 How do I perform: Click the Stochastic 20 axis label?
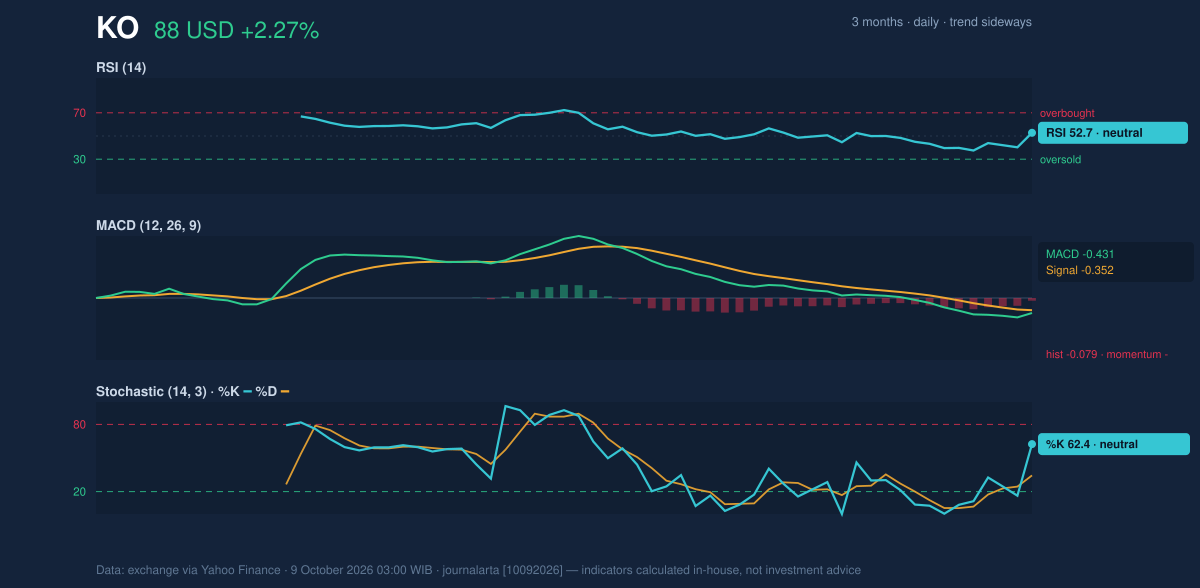coord(79,492)
